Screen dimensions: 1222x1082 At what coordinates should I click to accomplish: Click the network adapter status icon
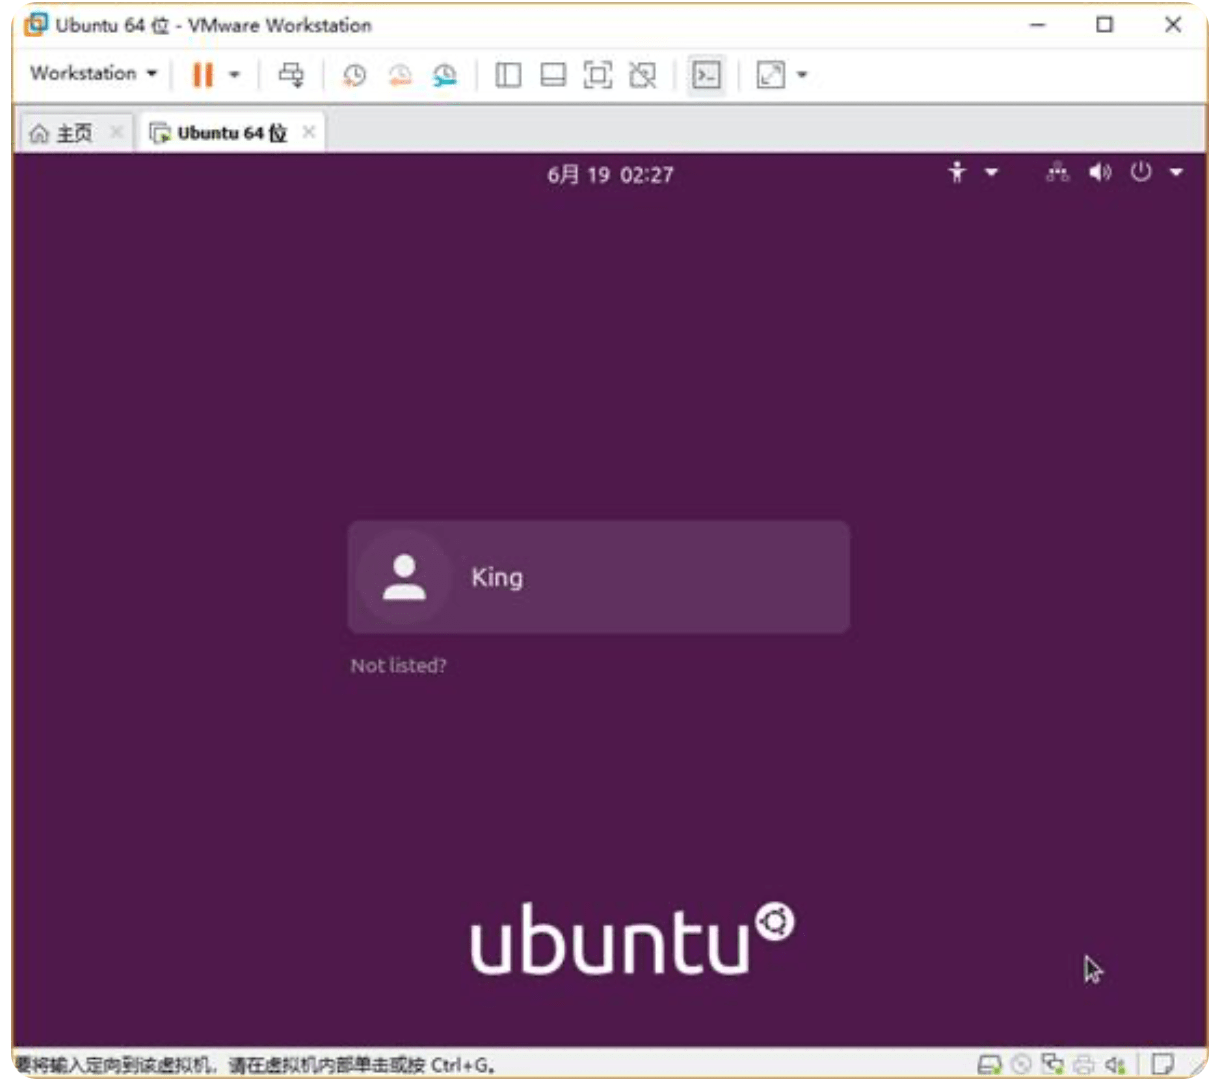coord(1052,1064)
